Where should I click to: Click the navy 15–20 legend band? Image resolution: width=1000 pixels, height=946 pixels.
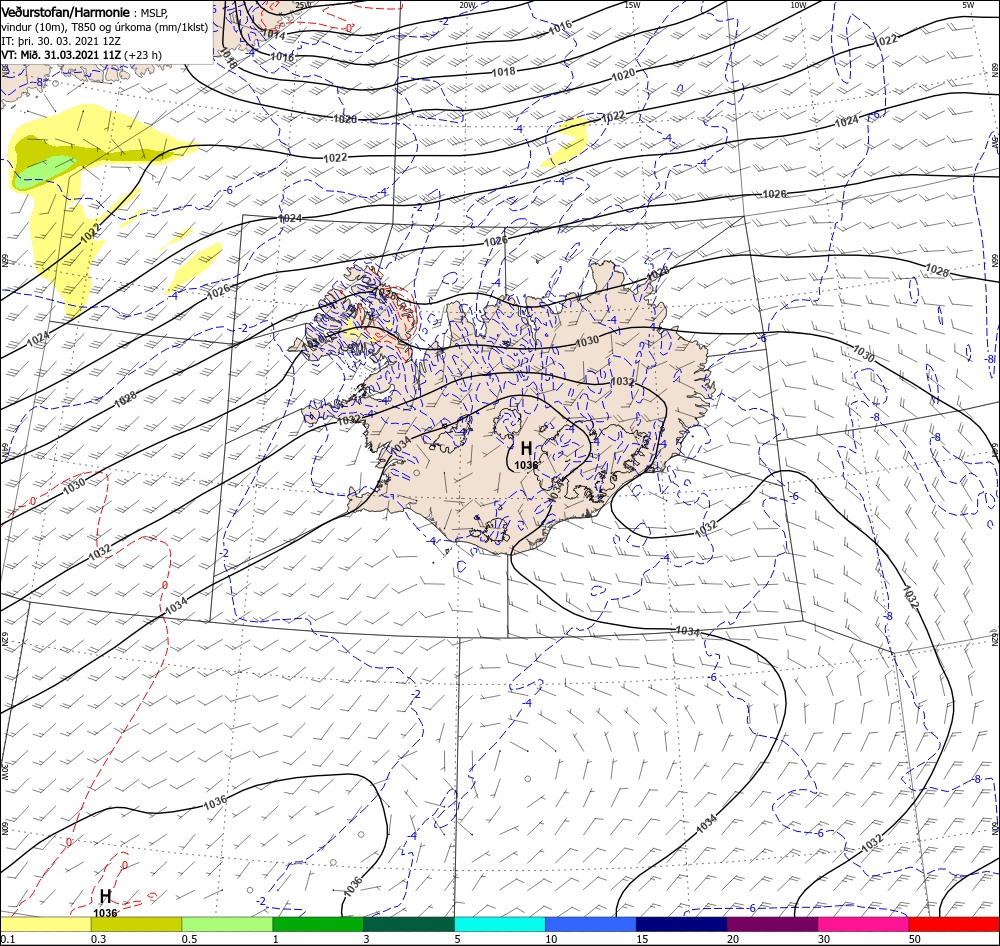coord(682,924)
